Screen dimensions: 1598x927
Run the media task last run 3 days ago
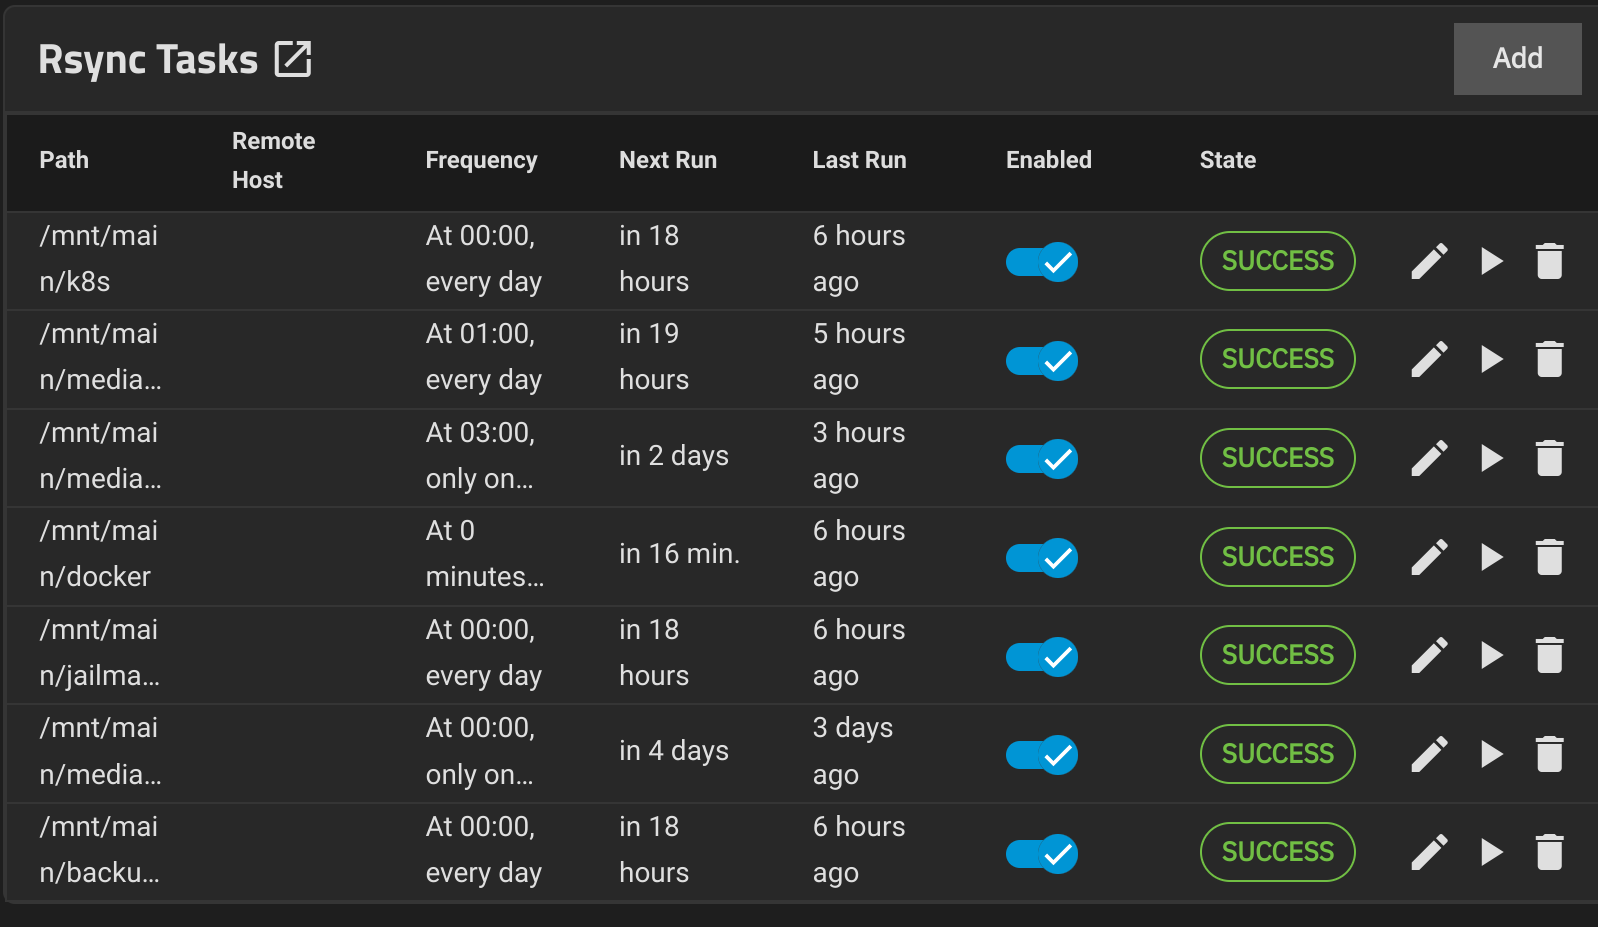tap(1491, 754)
